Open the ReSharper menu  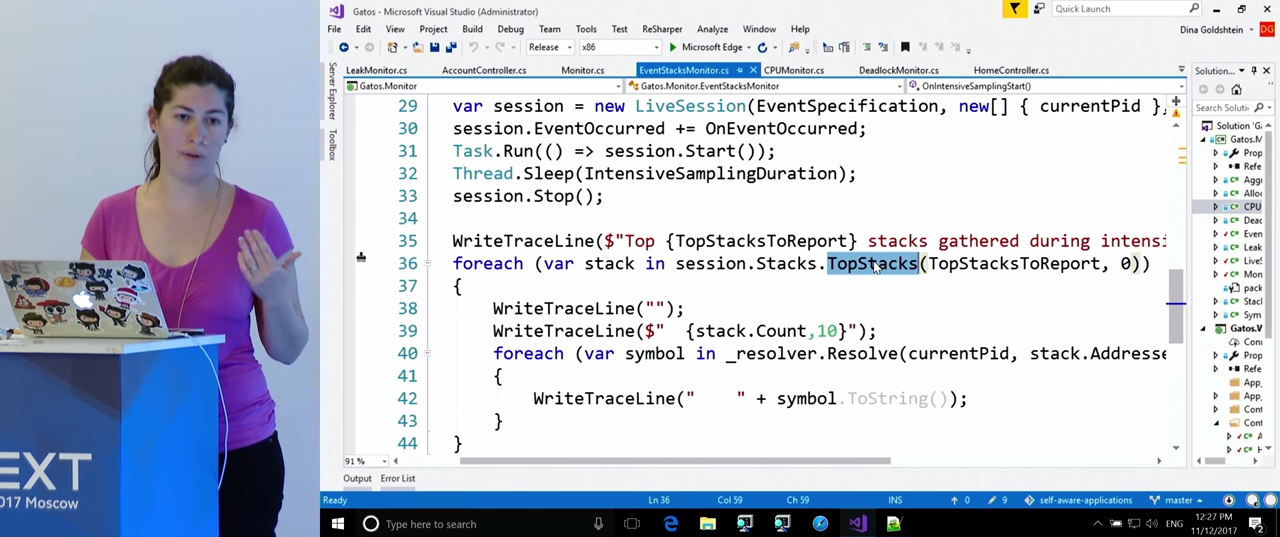pyautogui.click(x=662, y=29)
